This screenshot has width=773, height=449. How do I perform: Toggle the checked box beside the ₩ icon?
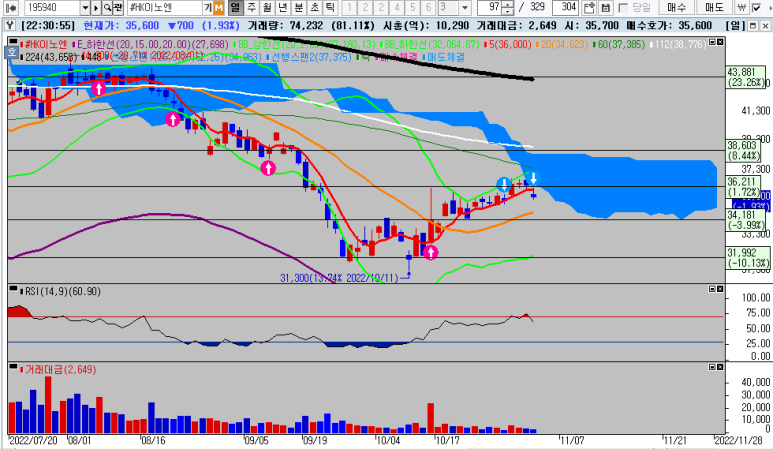(x=756, y=7)
